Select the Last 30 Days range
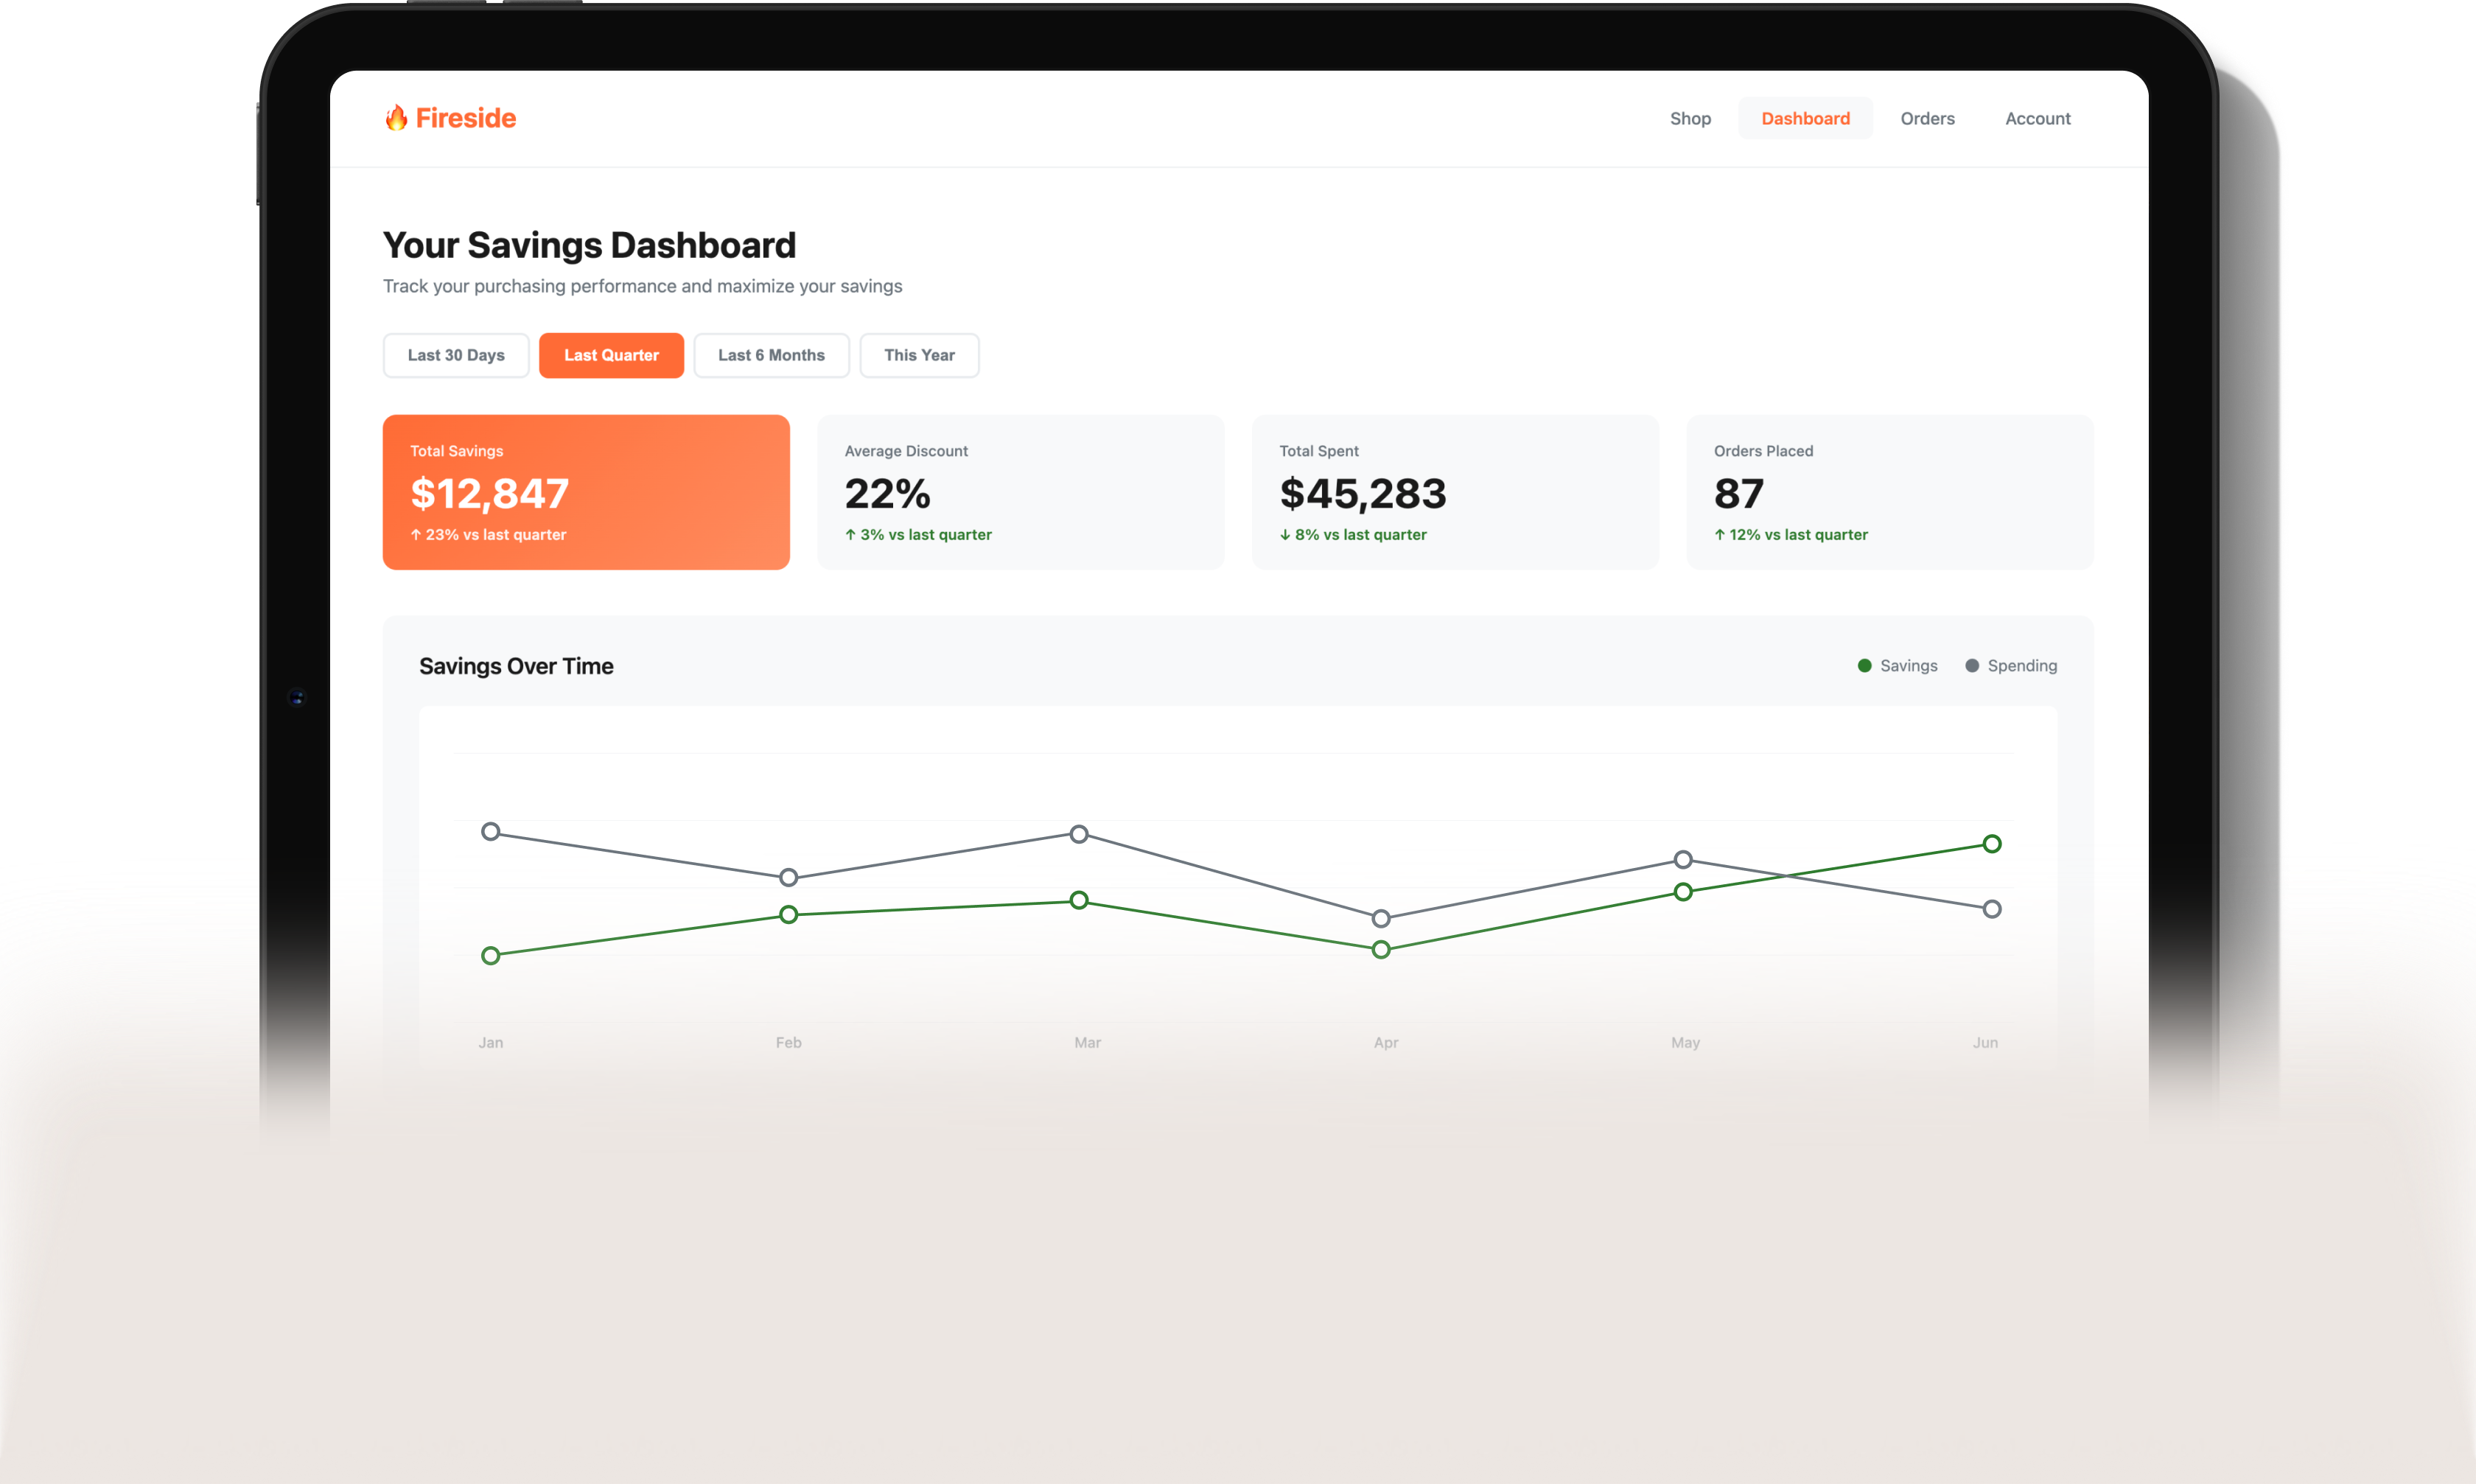Viewport: 2476px width, 1484px height. [456, 355]
